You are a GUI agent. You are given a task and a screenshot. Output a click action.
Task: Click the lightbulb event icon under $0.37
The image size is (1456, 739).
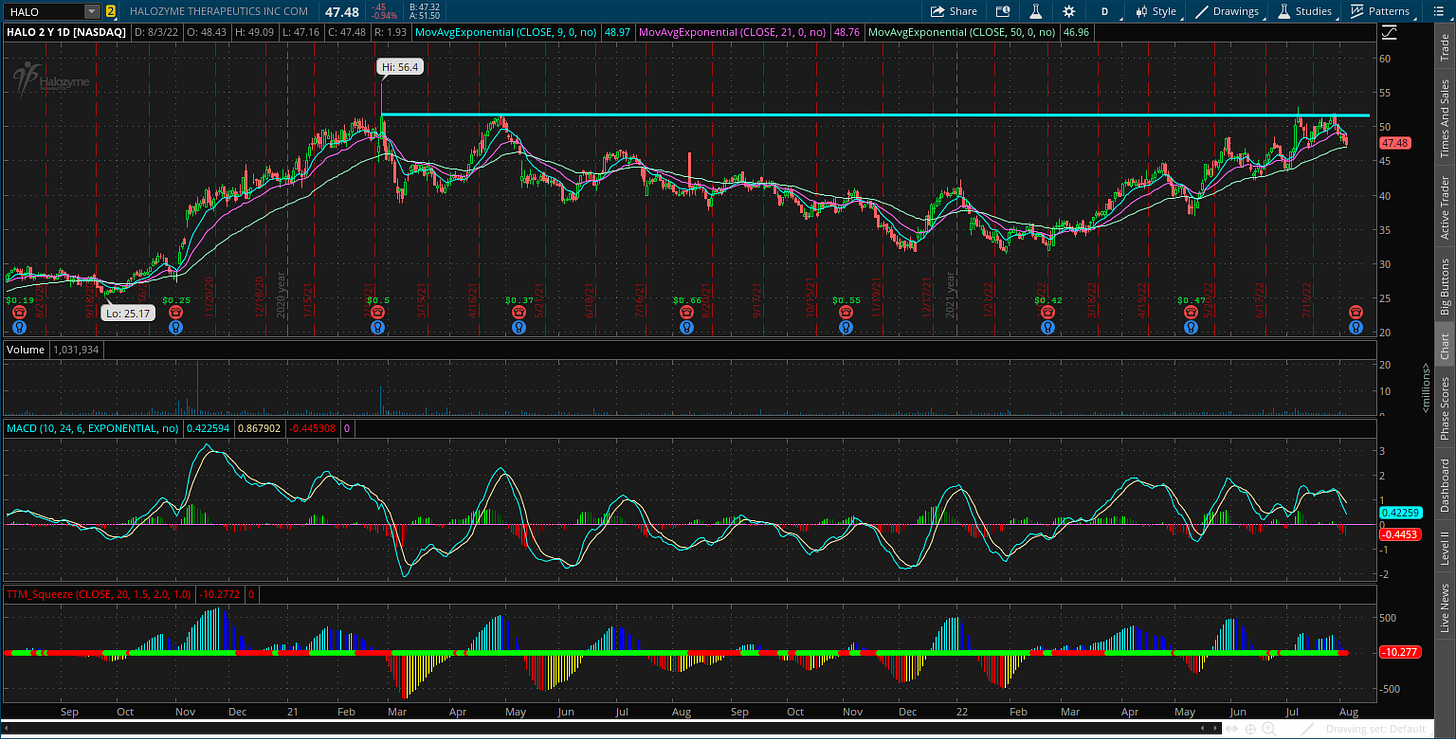(519, 326)
